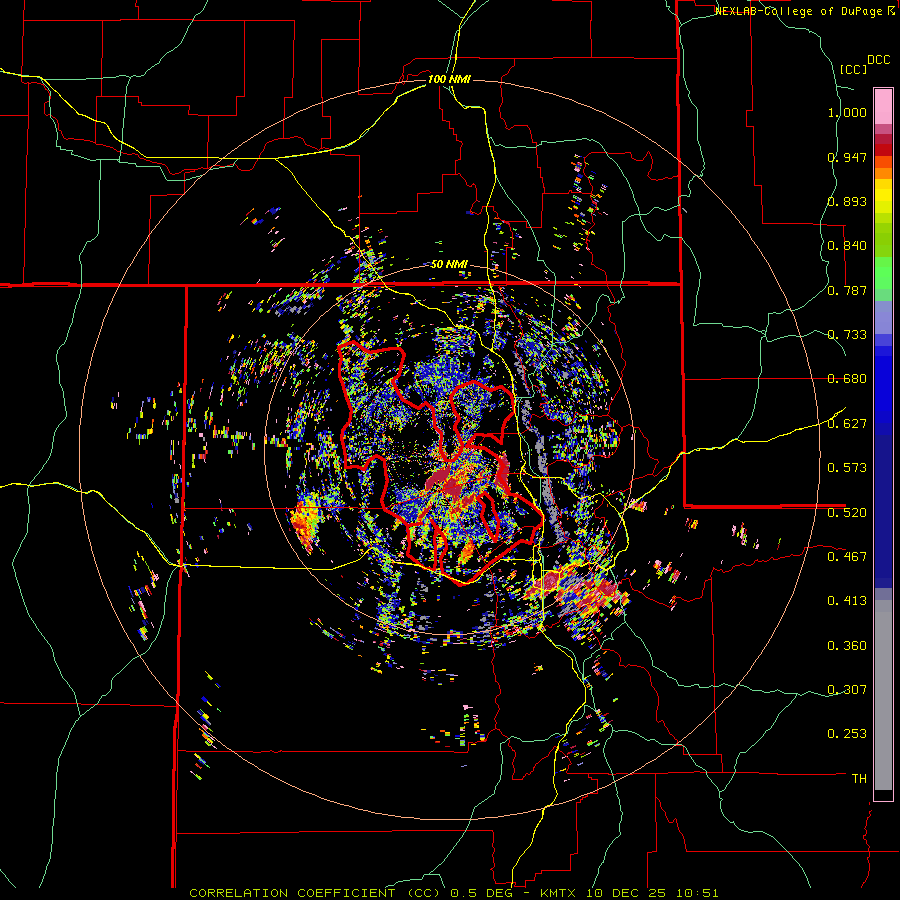This screenshot has width=900, height=900.
Task: Click the '[CC]' legend unit label
Action: [853, 69]
